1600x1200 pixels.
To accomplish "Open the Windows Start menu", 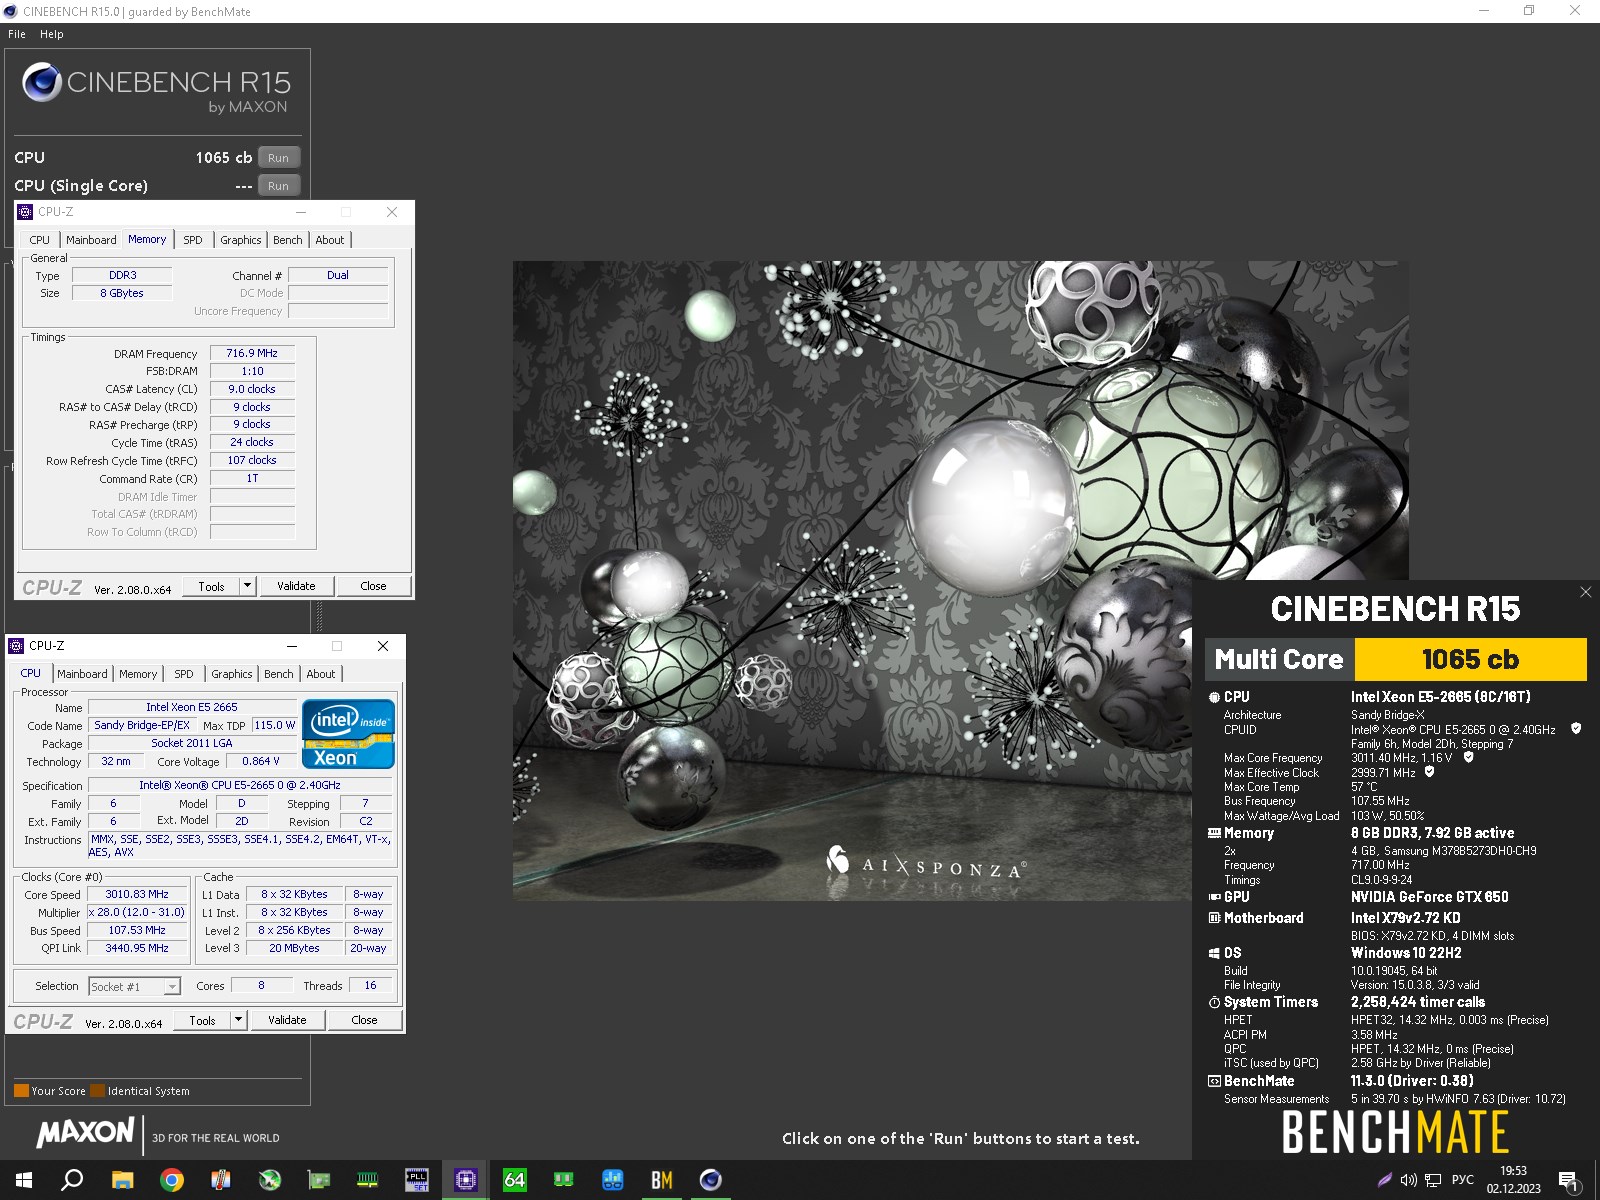I will pyautogui.click(x=24, y=1180).
